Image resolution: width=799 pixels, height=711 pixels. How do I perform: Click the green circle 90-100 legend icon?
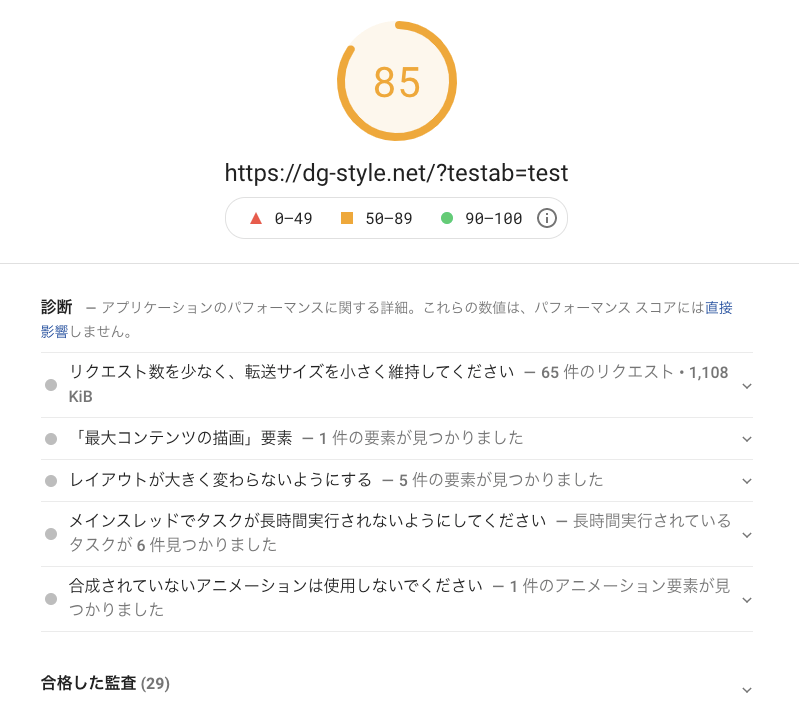(x=447, y=218)
